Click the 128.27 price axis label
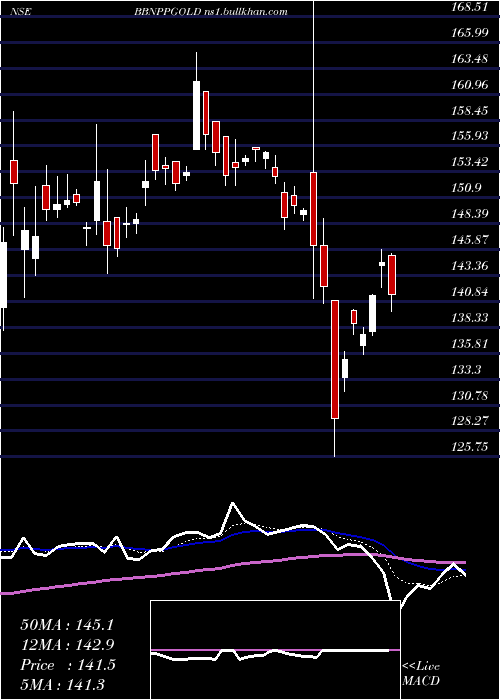Image resolution: width=500 pixels, height=700 pixels. [469, 421]
